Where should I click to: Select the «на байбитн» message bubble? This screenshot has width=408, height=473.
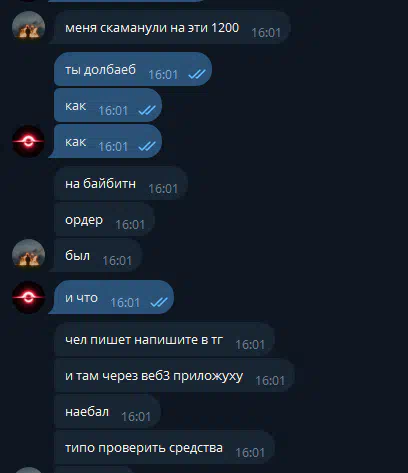pyautogui.click(x=121, y=183)
